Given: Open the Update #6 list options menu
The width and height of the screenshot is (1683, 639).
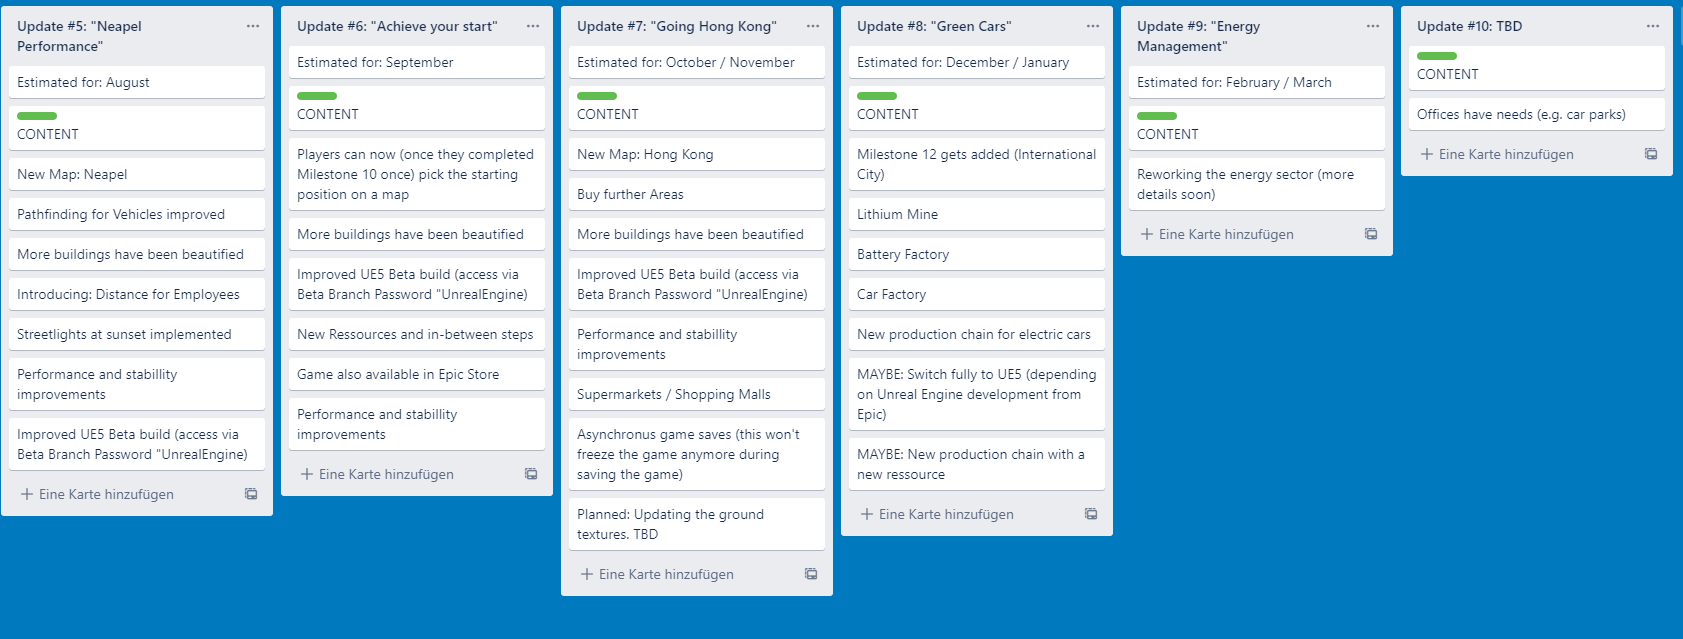Looking at the screenshot, I should (x=533, y=26).
